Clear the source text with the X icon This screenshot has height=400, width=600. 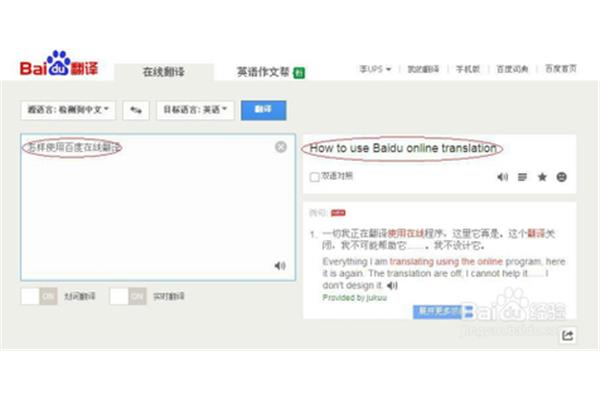pos(281,147)
